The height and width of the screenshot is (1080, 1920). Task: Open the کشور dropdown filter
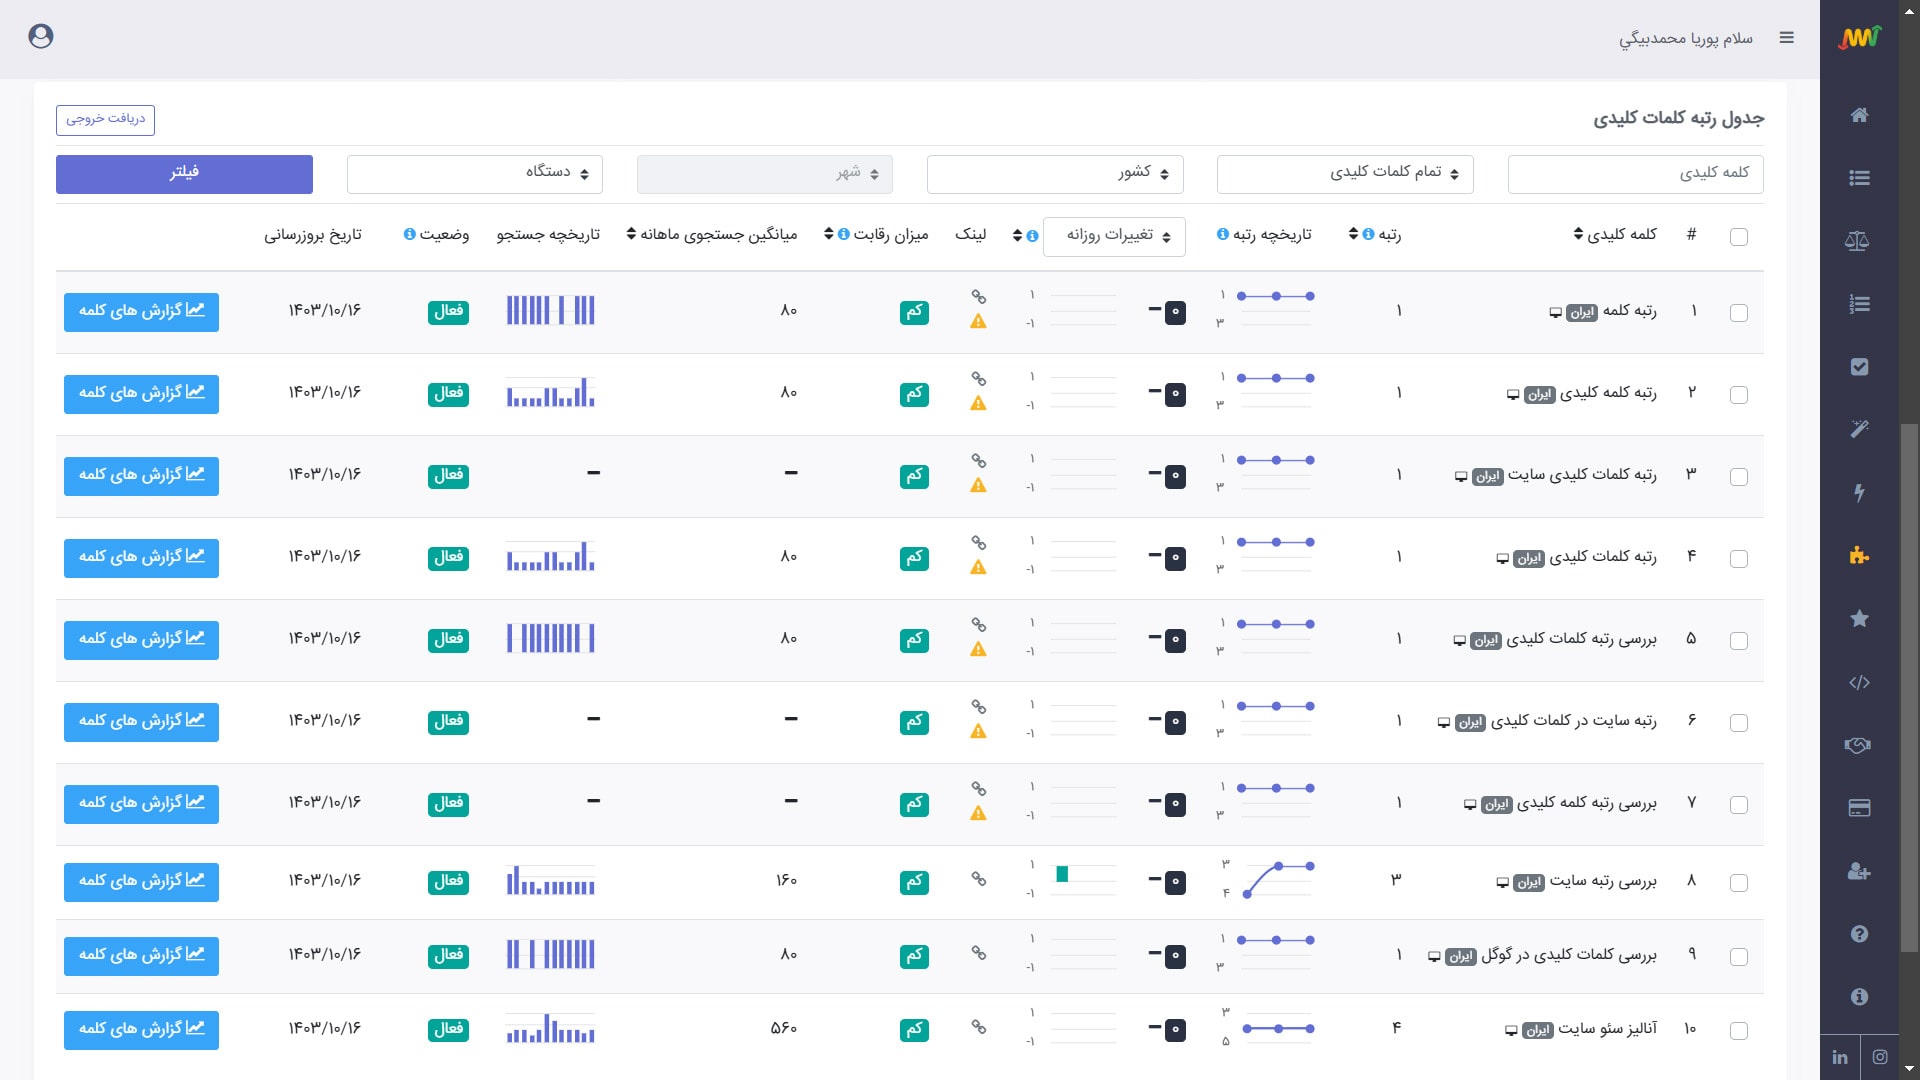(1055, 174)
